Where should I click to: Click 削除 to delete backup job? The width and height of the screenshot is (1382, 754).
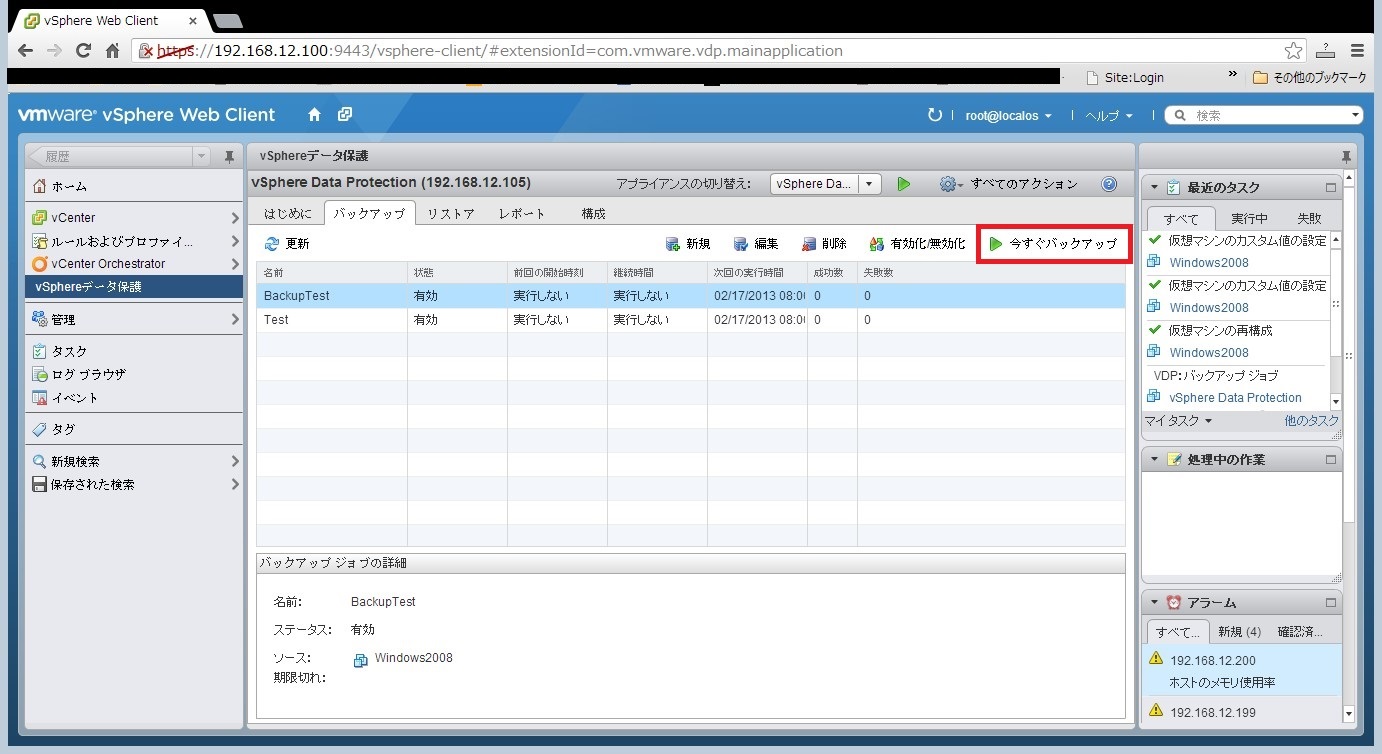coord(823,244)
